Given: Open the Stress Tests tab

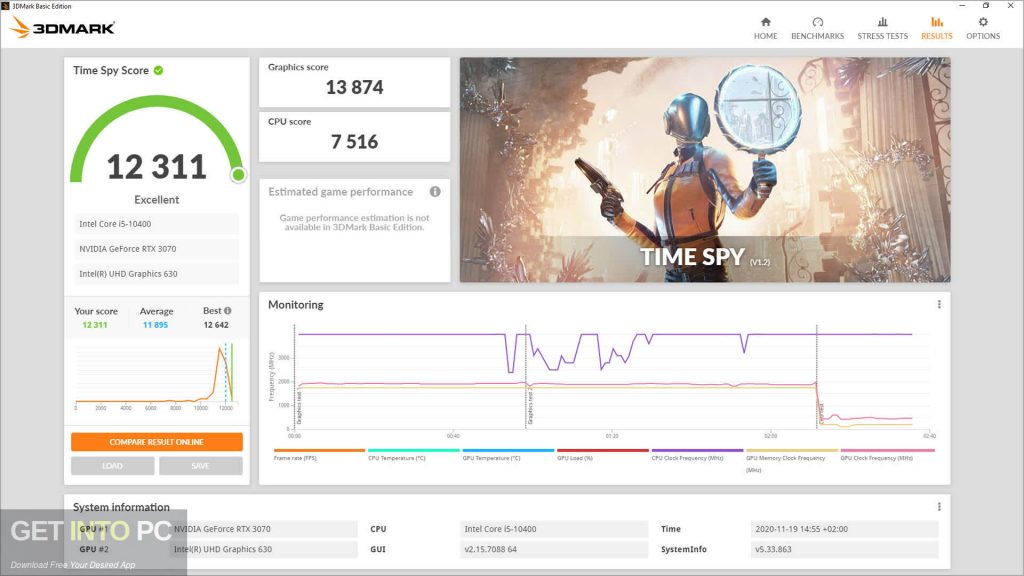Looking at the screenshot, I should pyautogui.click(x=882, y=29).
